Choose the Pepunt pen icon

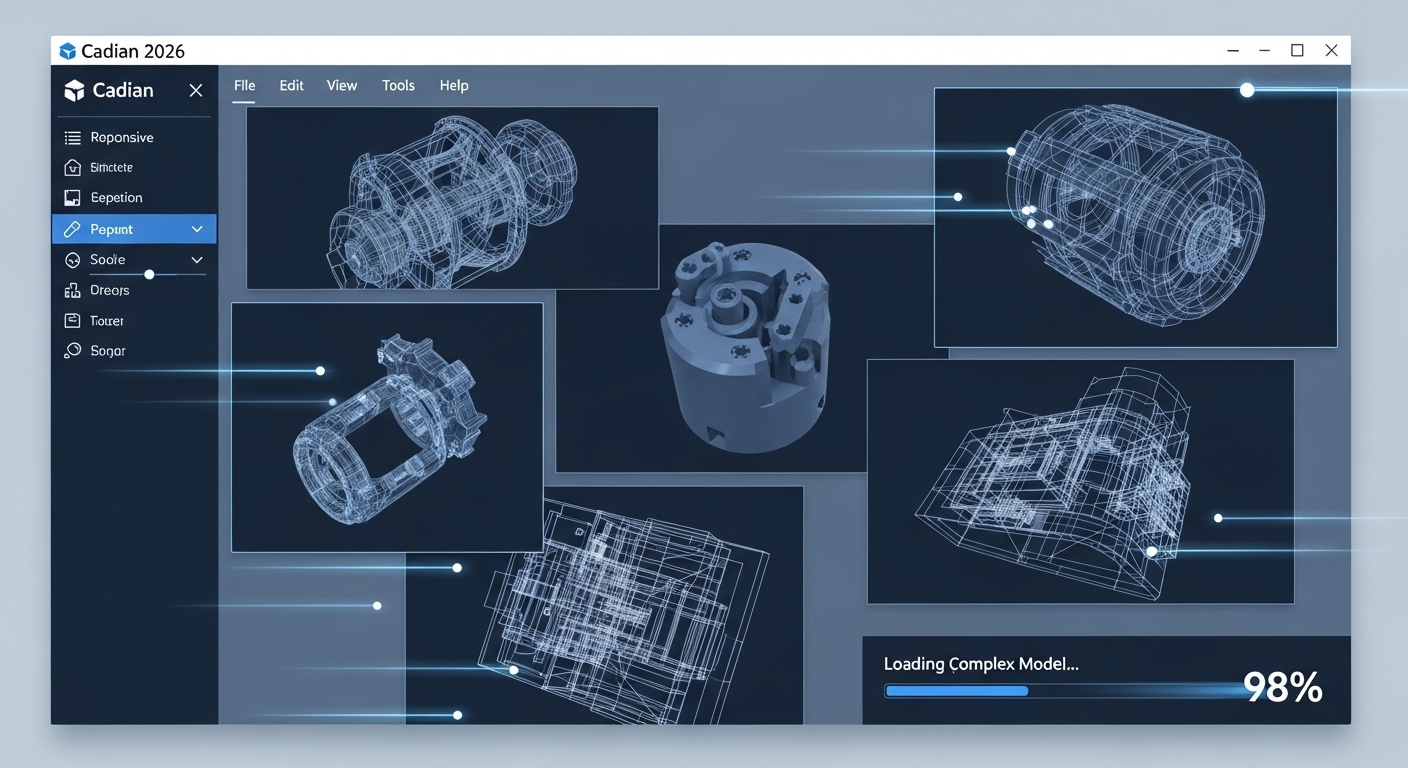(x=72, y=229)
